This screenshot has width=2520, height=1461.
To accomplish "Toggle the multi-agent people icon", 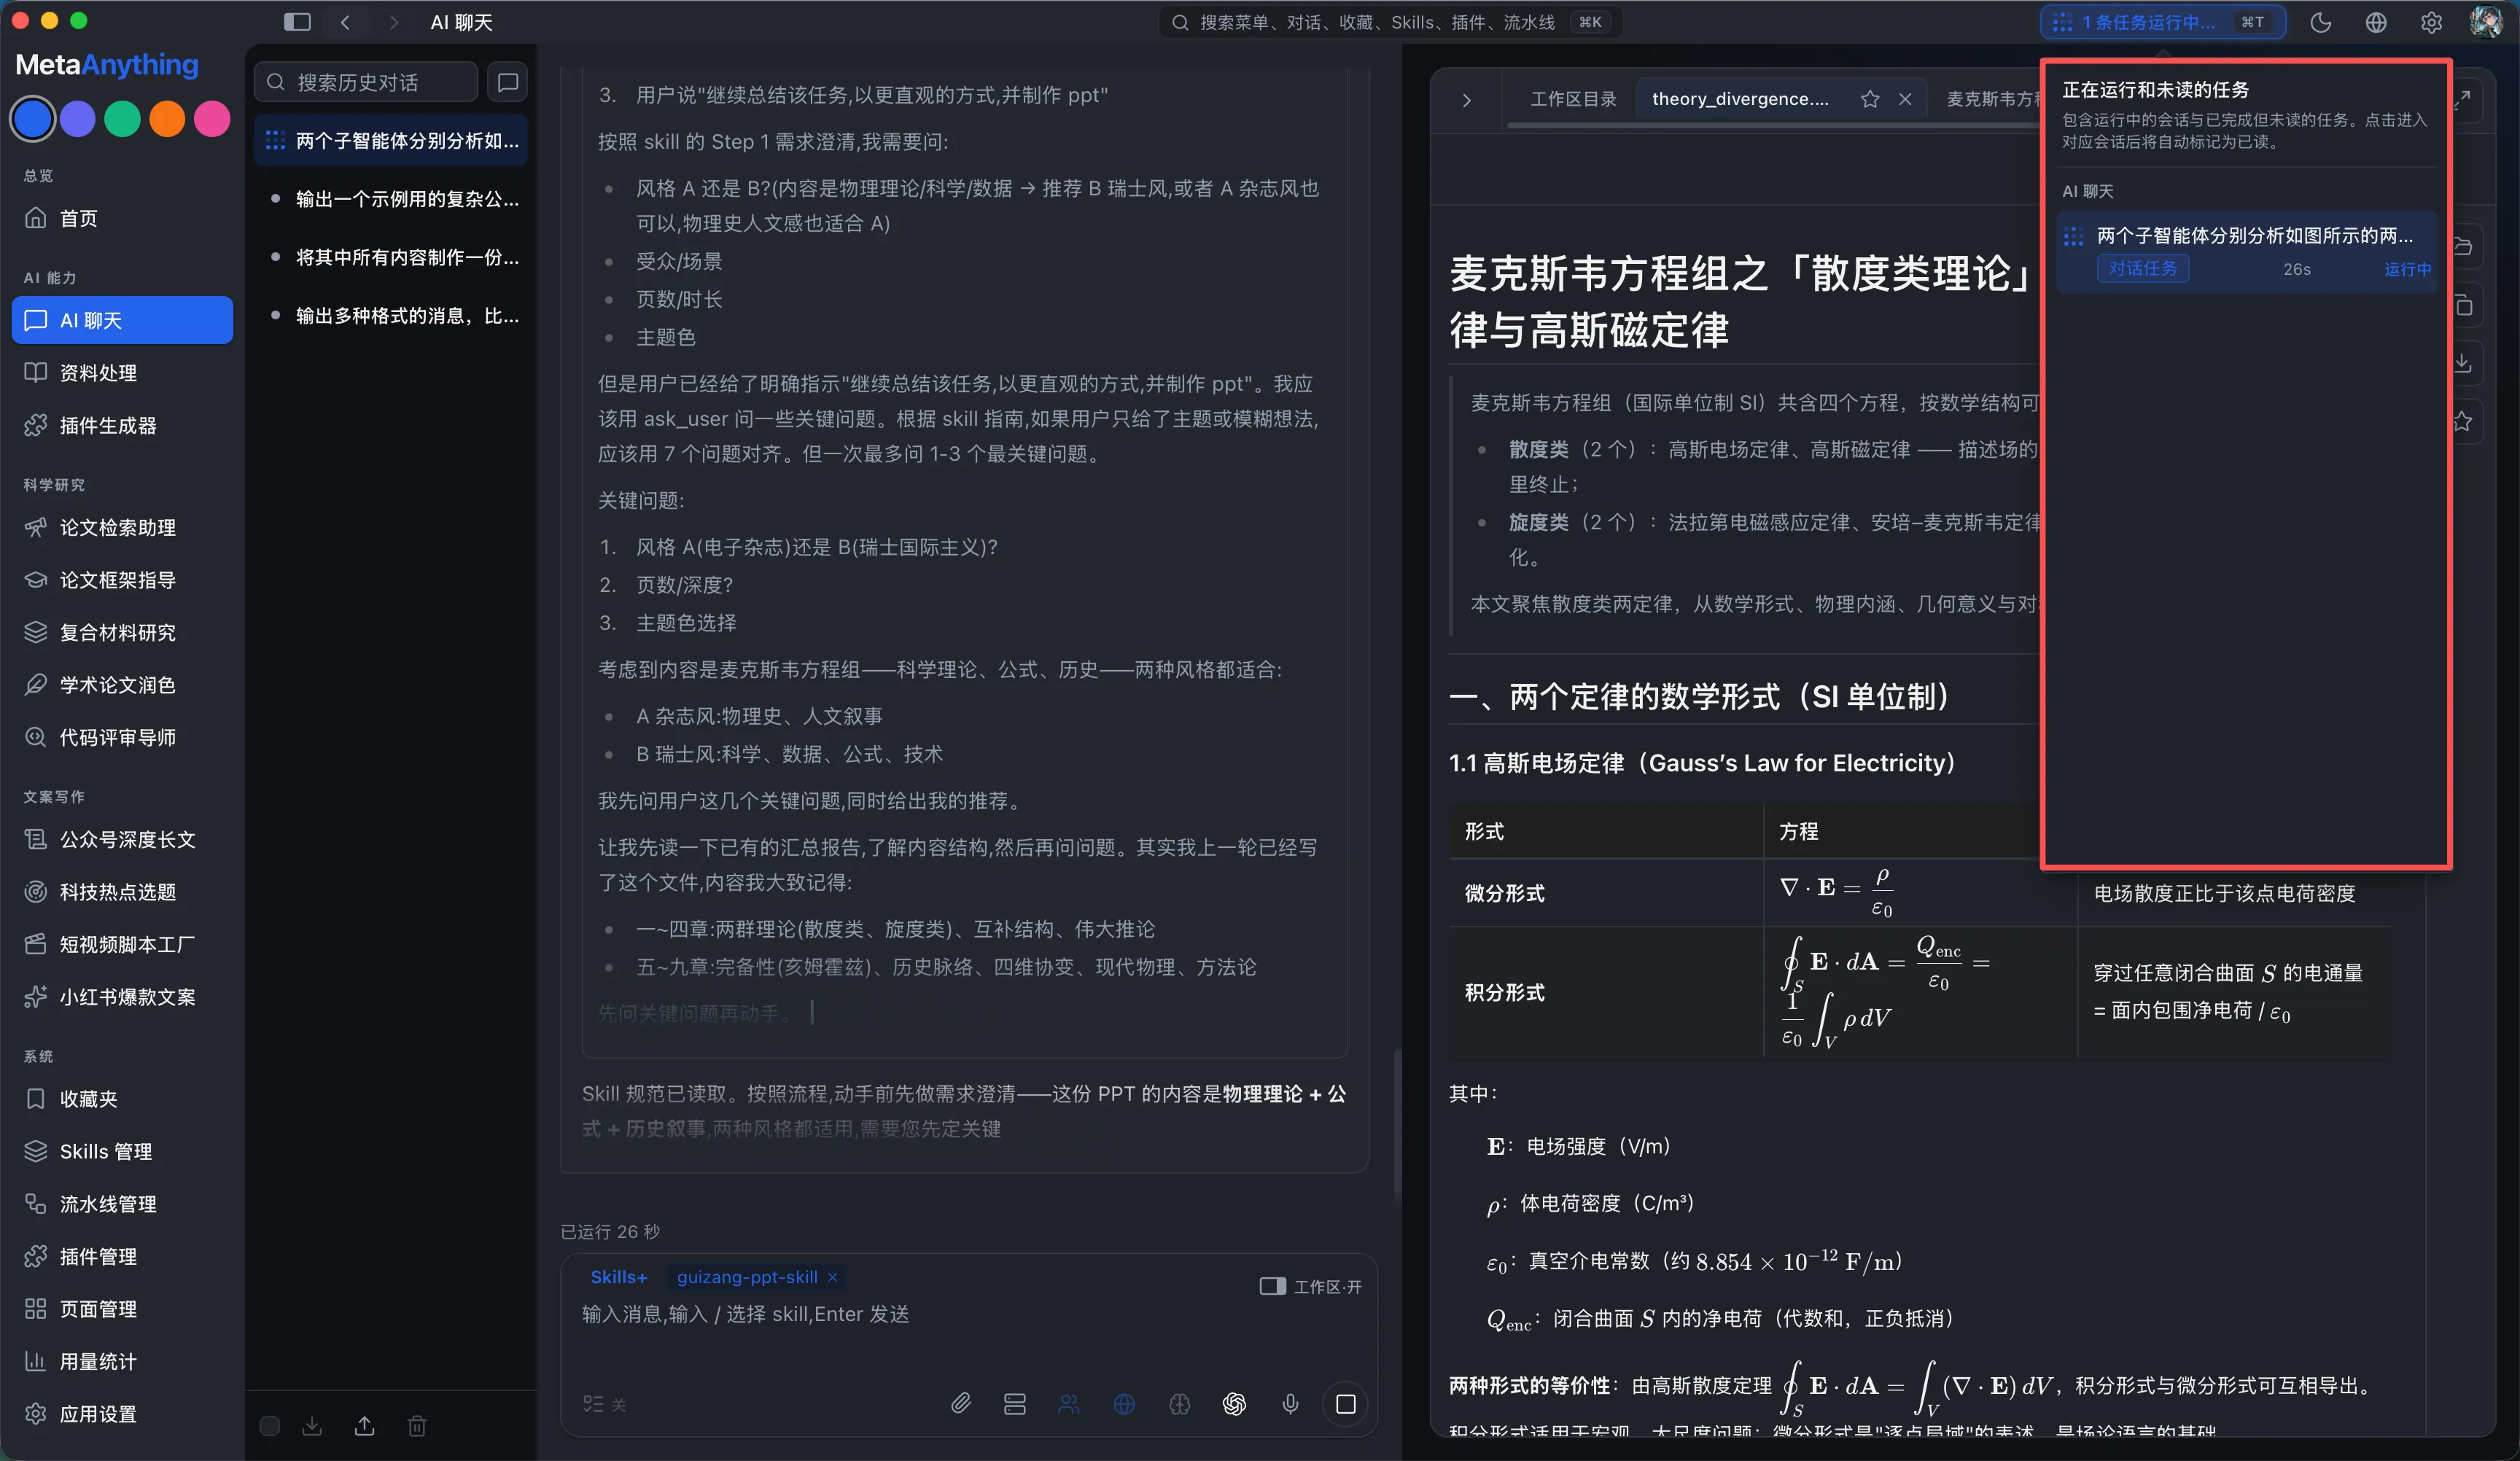I will point(1069,1404).
